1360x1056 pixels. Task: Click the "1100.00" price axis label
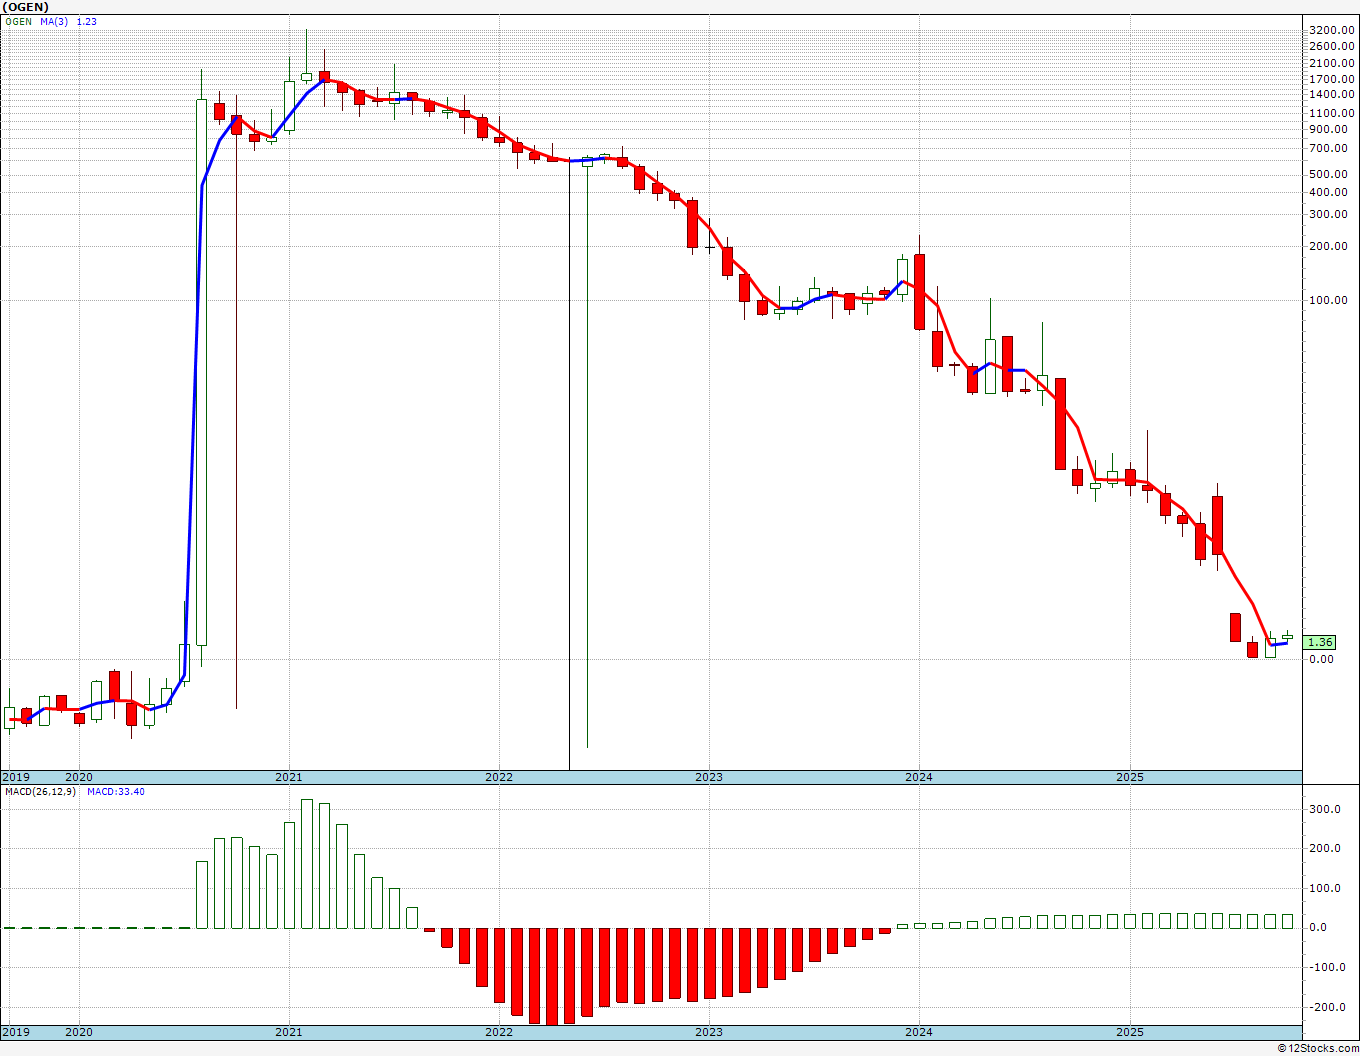point(1331,113)
